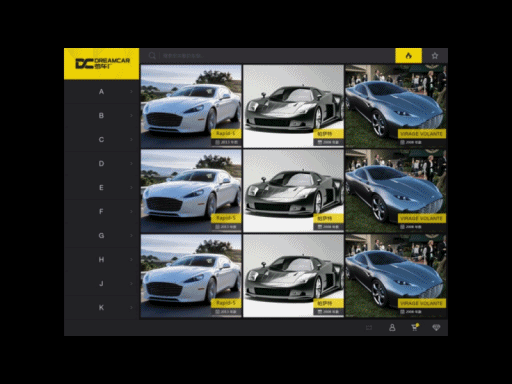Click the VIRAGE VOLANTE label in second row
This screenshot has width=512, height=384.
coord(422,218)
